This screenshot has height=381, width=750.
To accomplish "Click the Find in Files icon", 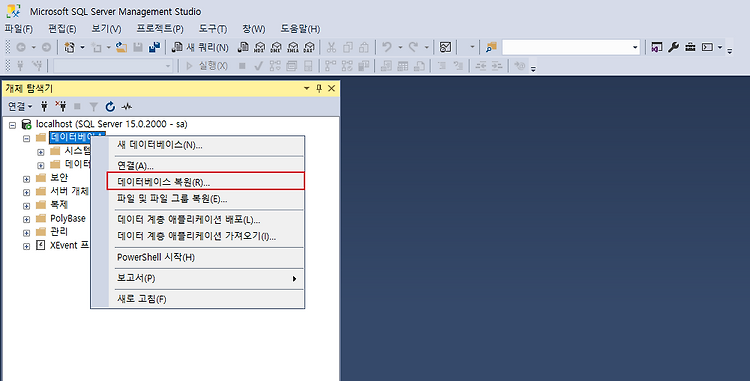I will point(491,47).
